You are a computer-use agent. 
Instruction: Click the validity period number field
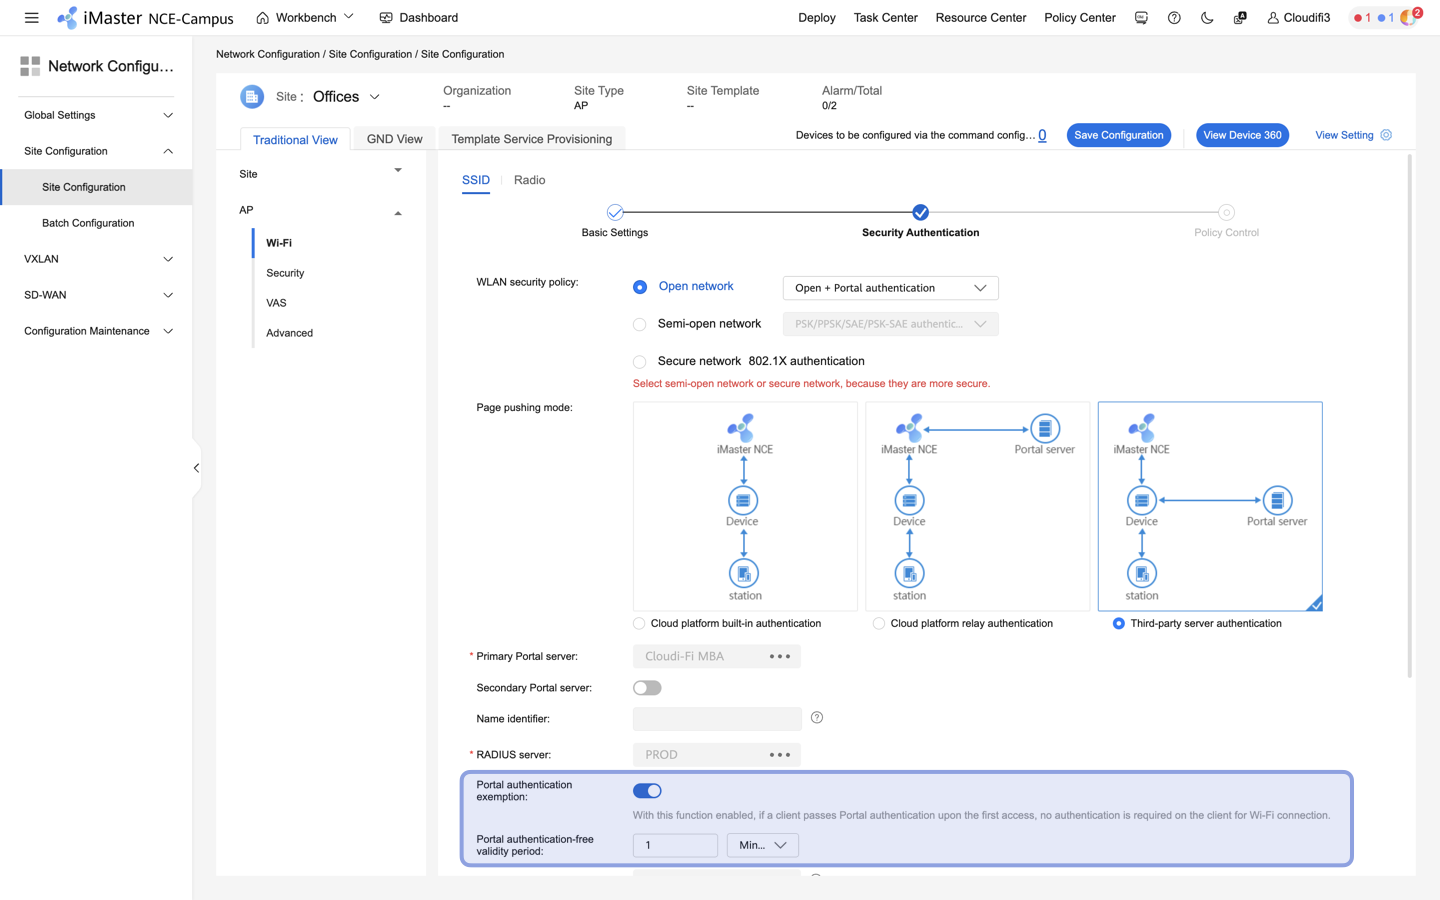(x=675, y=846)
